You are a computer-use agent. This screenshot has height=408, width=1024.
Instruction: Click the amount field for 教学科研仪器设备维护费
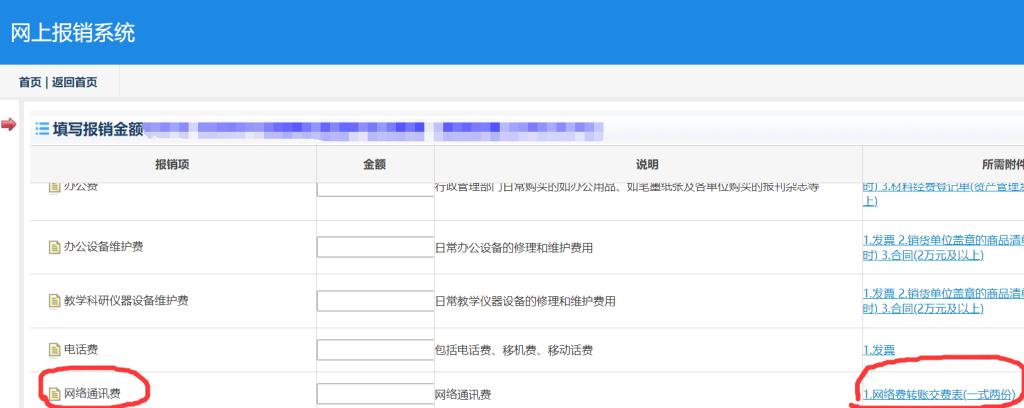[376, 301]
